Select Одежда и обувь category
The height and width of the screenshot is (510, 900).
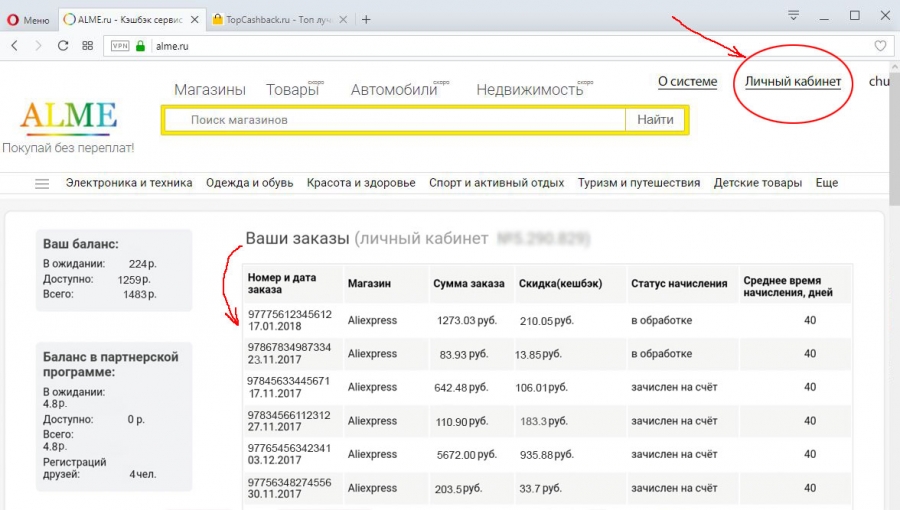point(250,182)
